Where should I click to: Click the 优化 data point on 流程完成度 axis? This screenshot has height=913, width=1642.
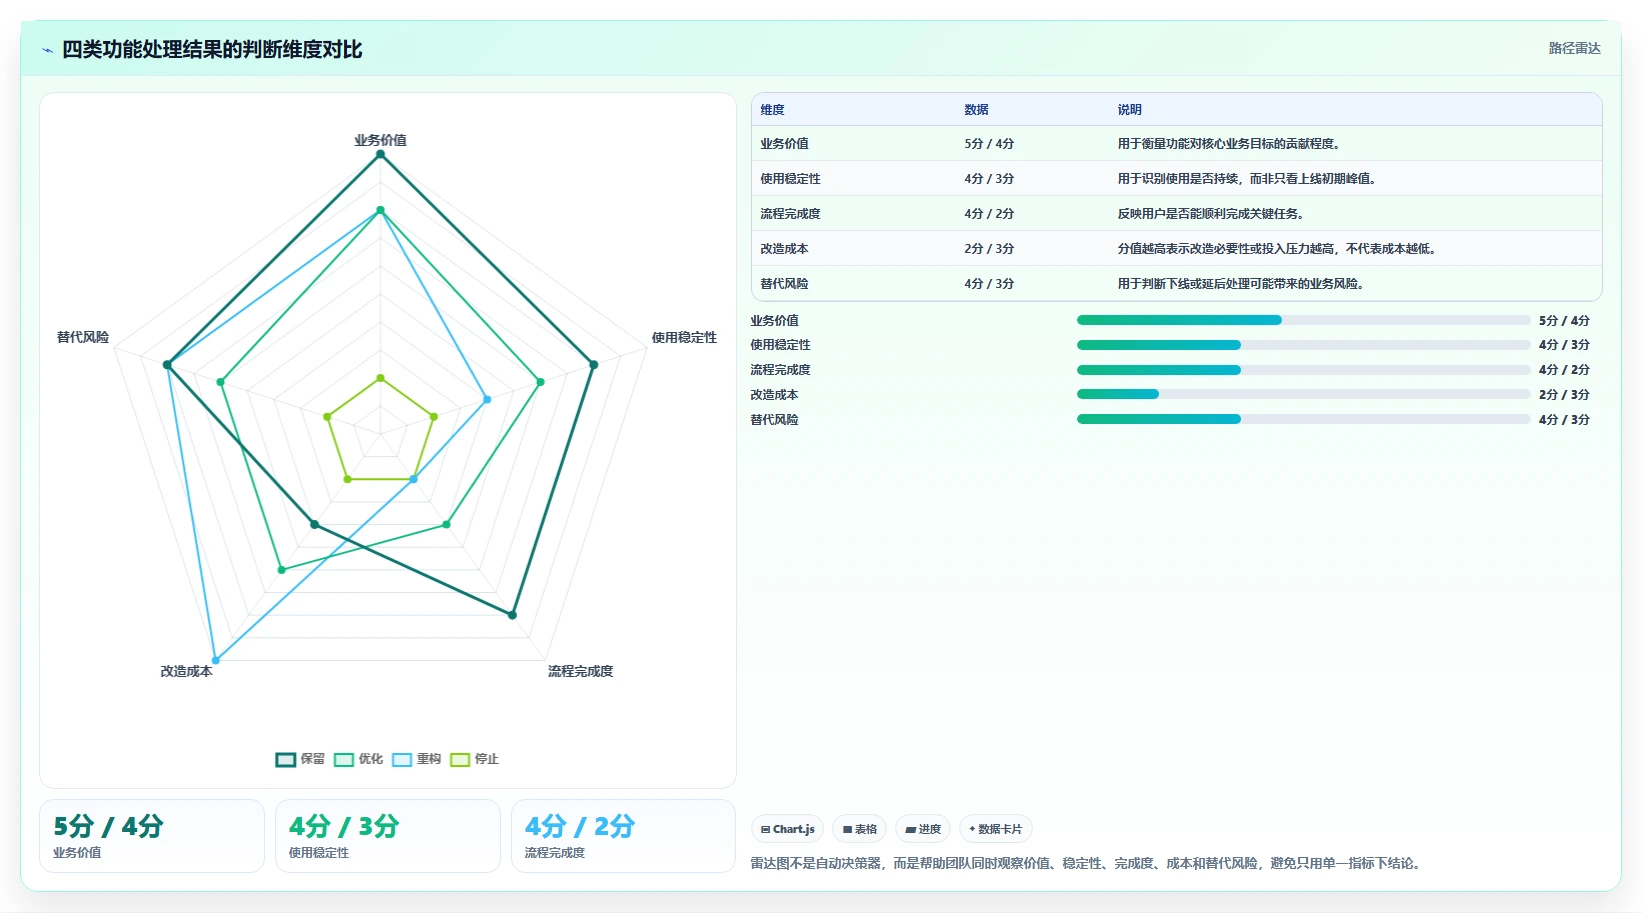coord(446,524)
